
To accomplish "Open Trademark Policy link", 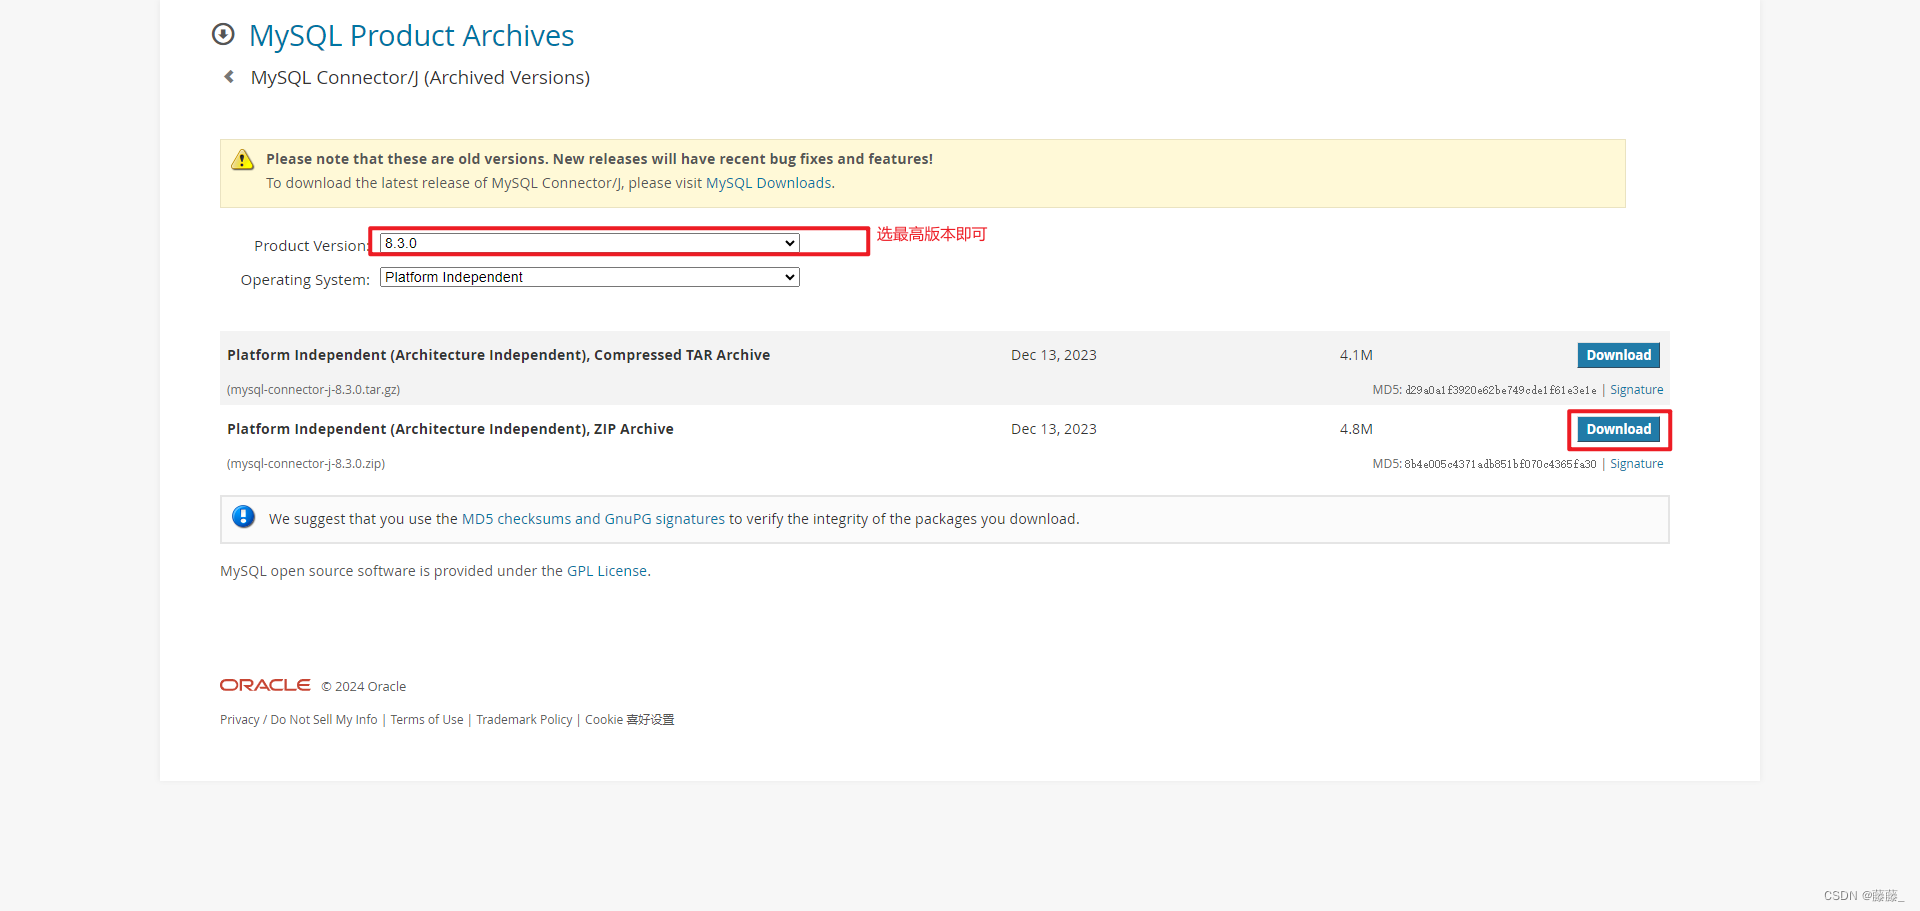I will point(524,720).
